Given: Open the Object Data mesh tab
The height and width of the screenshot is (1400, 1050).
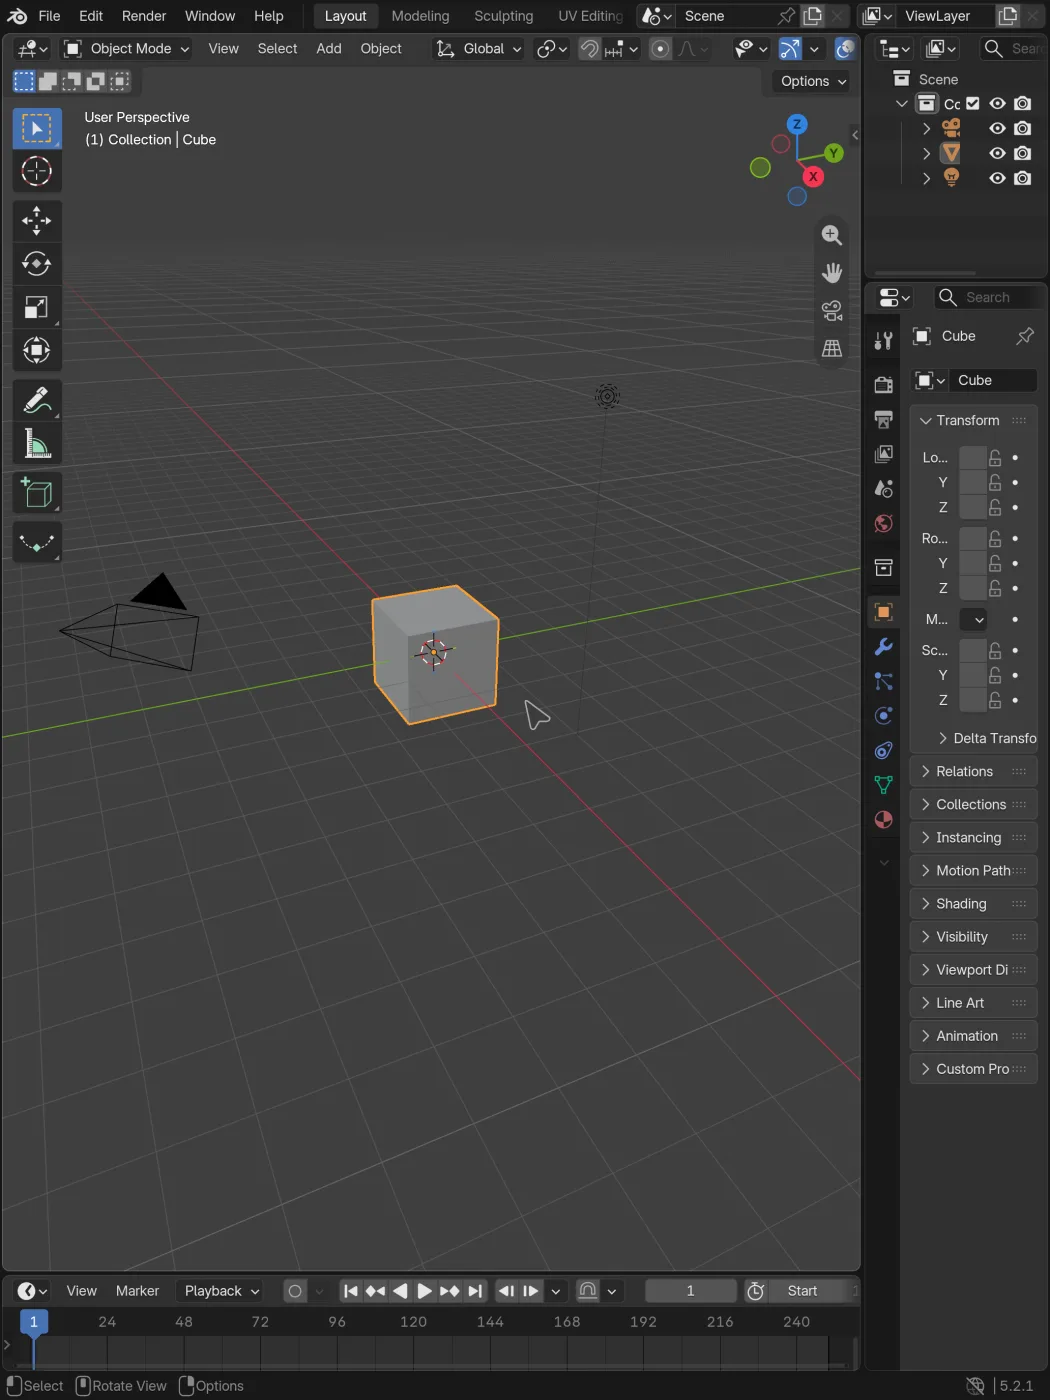Looking at the screenshot, I should tap(883, 786).
